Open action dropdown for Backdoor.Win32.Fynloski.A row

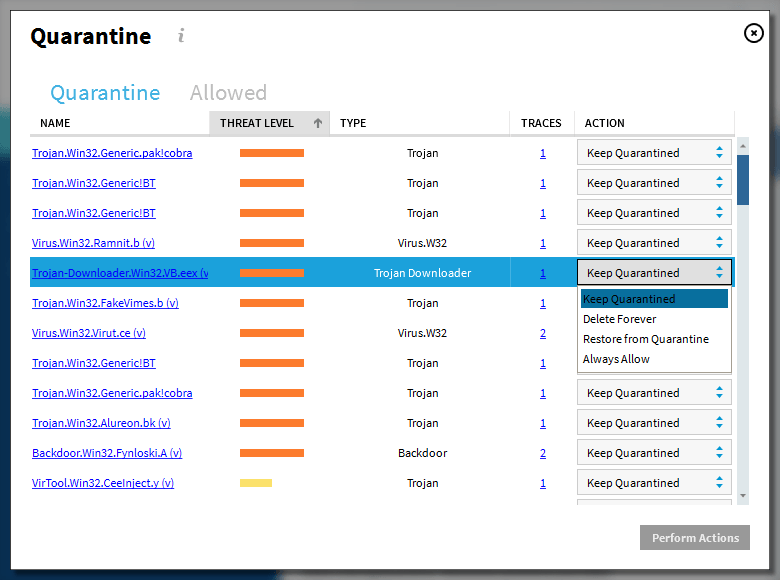[654, 453]
